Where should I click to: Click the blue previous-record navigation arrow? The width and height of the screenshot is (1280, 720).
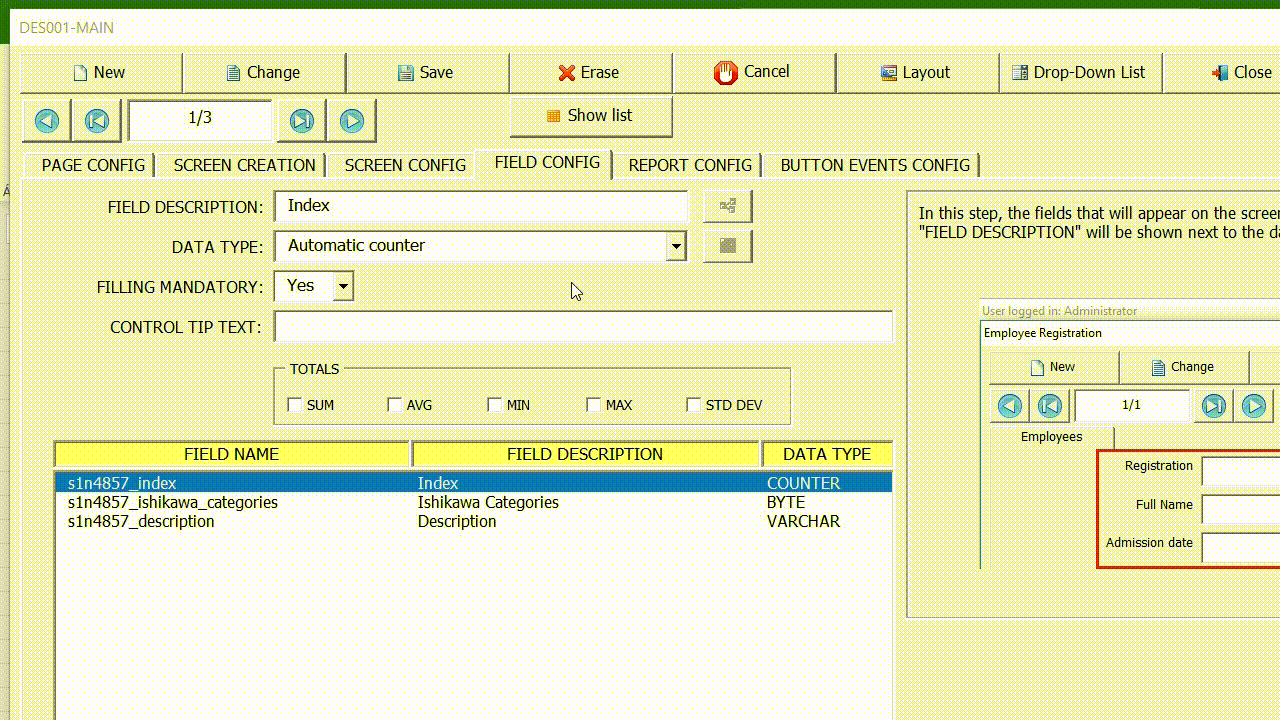click(x=46, y=120)
